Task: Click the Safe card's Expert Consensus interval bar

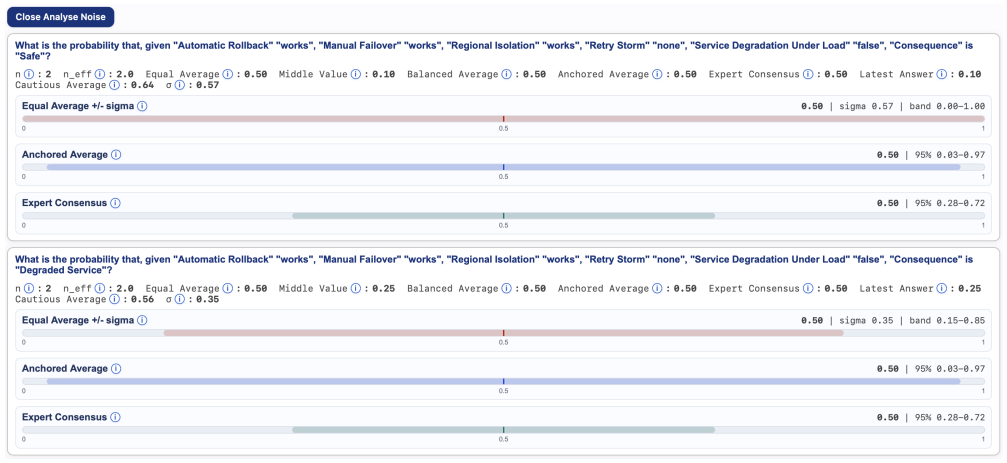Action: (x=504, y=216)
